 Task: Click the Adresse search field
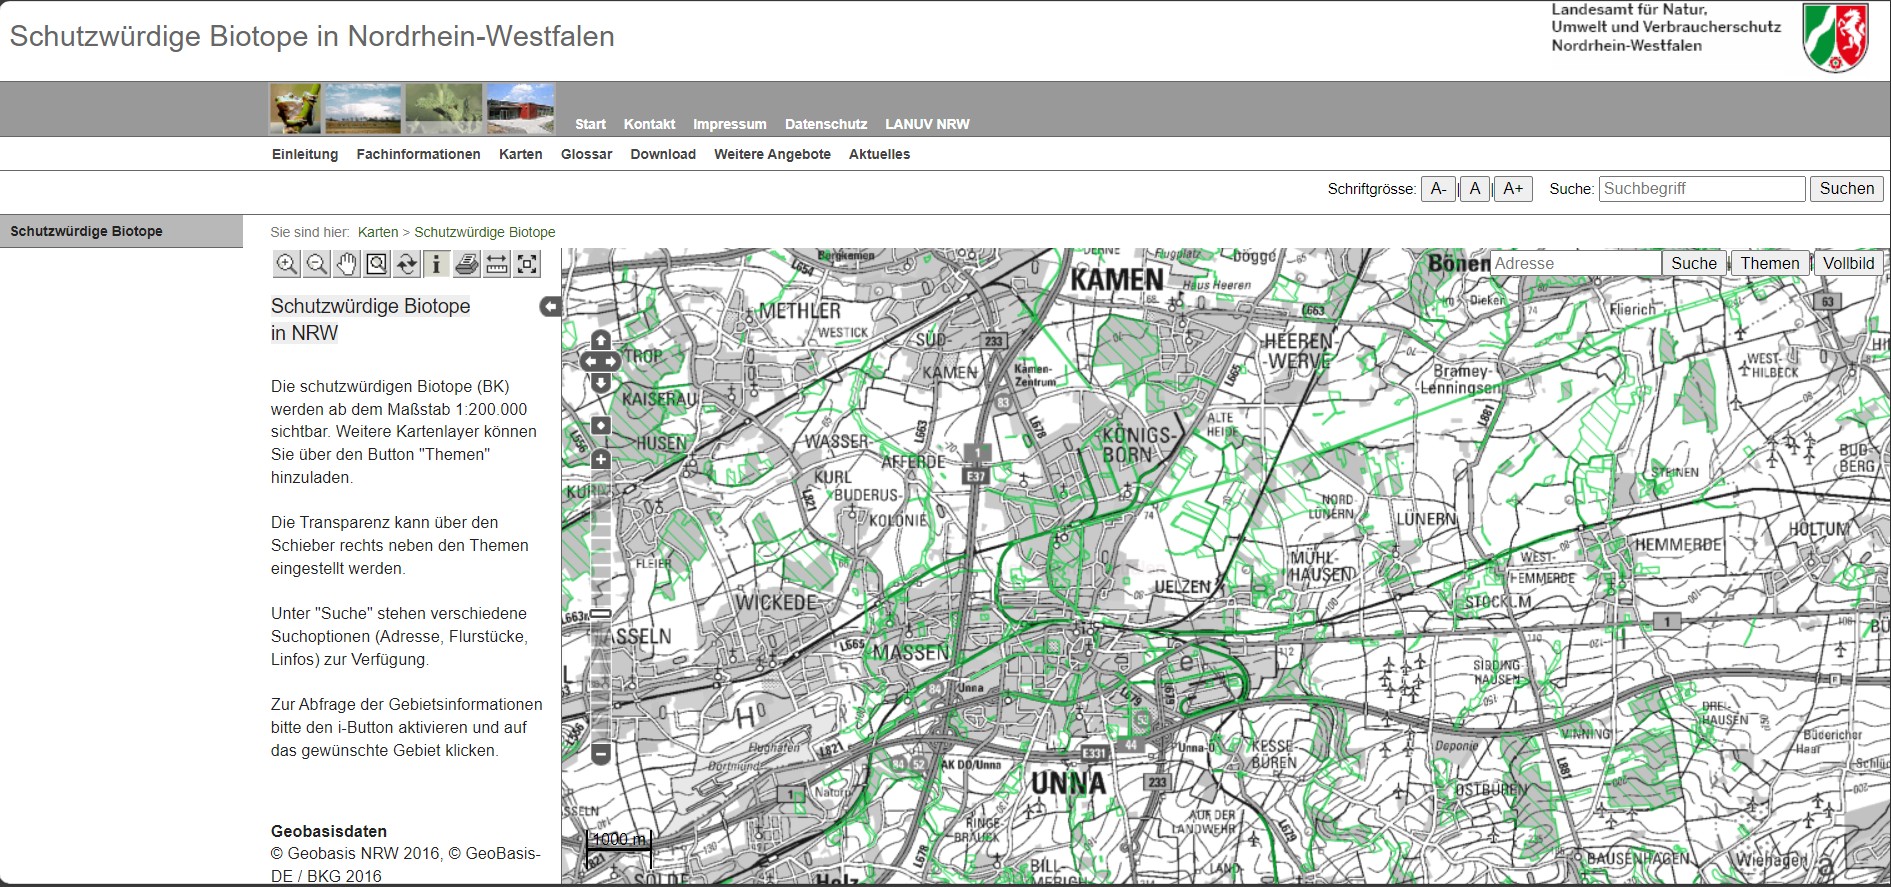(1575, 263)
